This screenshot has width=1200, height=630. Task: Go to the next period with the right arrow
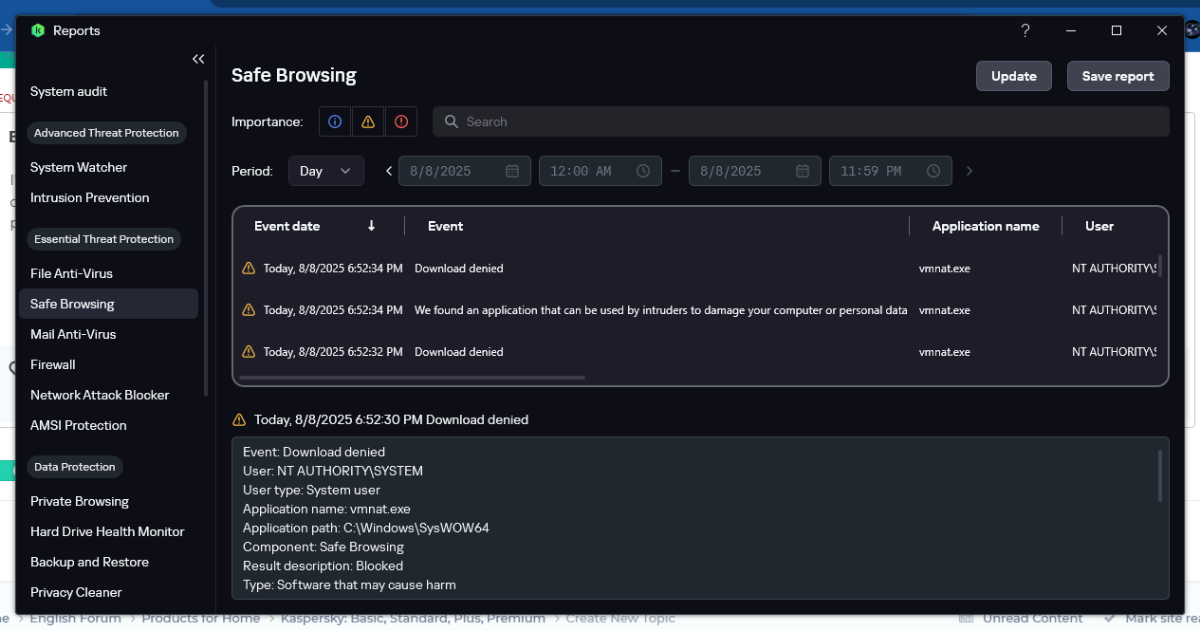[968, 171]
